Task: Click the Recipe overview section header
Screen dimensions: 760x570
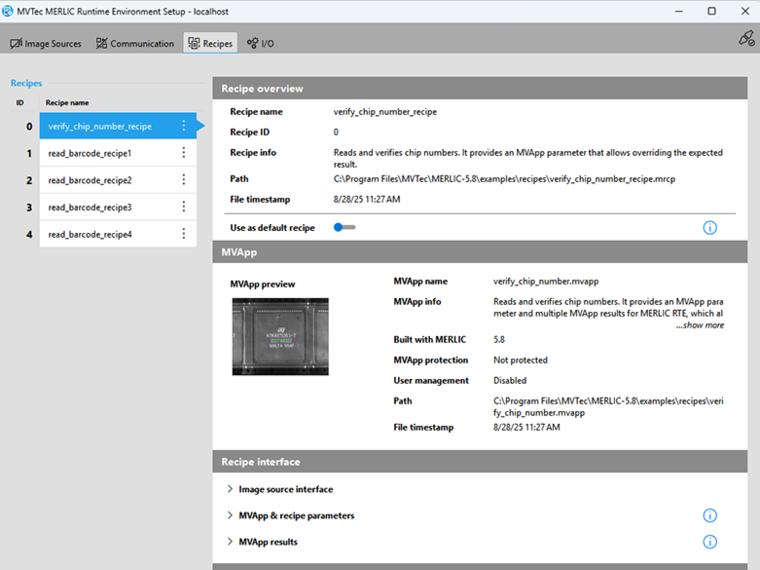Action: point(480,88)
